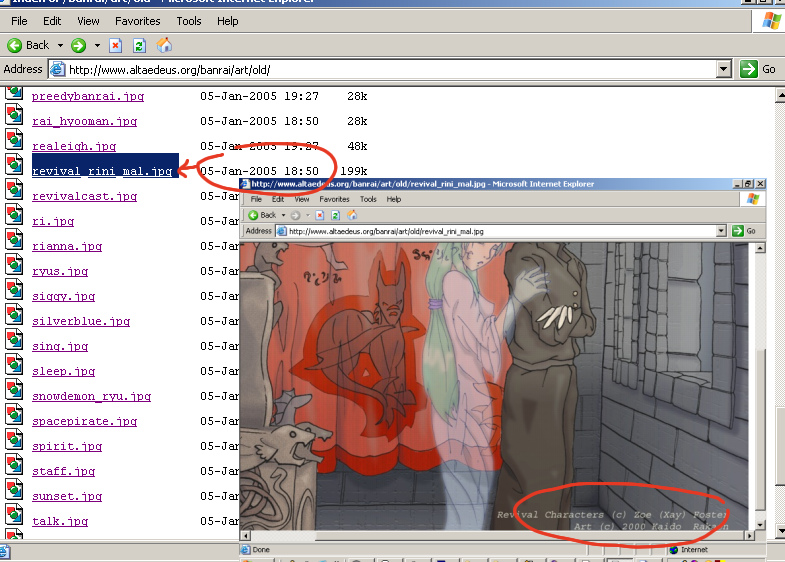The width and height of the screenshot is (785, 562).
Task: Open the spacepirate.jpg link
Action: pos(85,421)
